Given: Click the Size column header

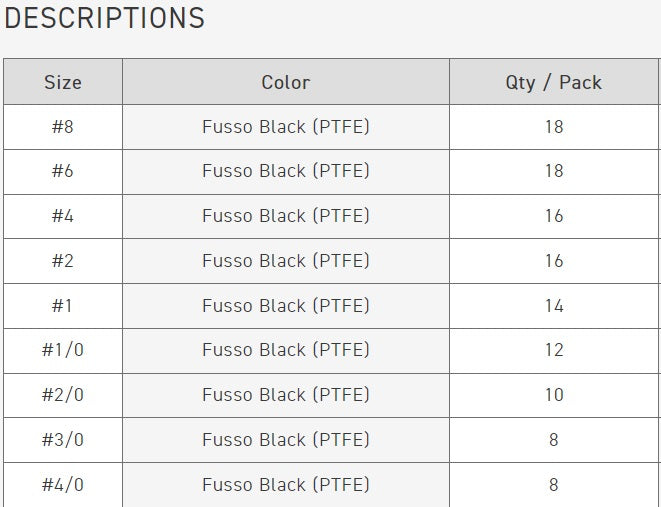Looking at the screenshot, I should click(x=63, y=82).
